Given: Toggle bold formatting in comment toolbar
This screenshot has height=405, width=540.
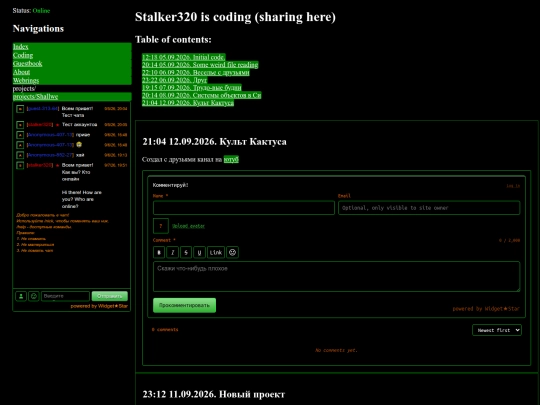Looking at the screenshot, I should click(x=159, y=252).
